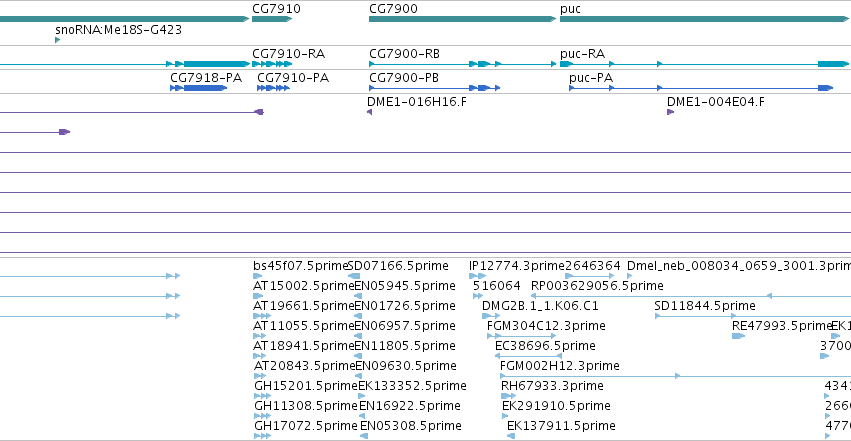This screenshot has height=441, width=851.
Task: Select the EN01726.5prime EST label
Action: 405,306
